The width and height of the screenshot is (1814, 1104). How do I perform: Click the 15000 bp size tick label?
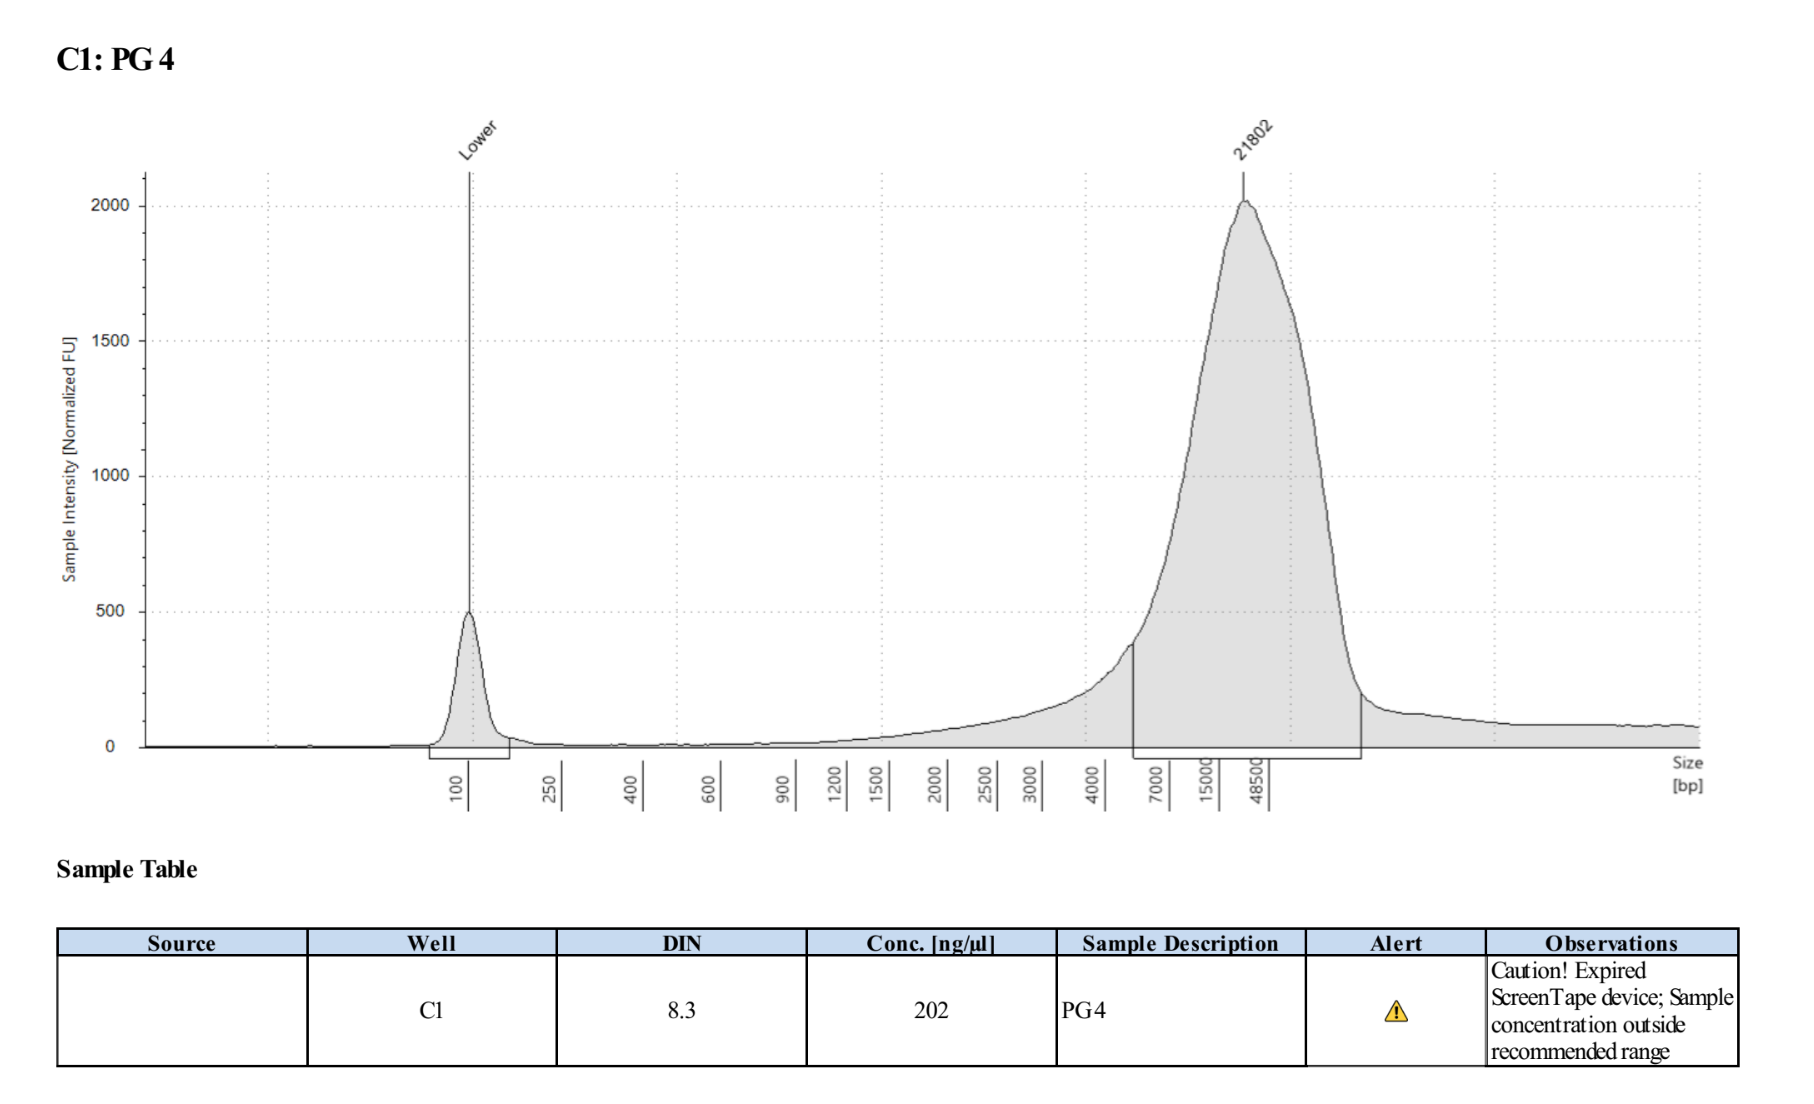[1206, 781]
